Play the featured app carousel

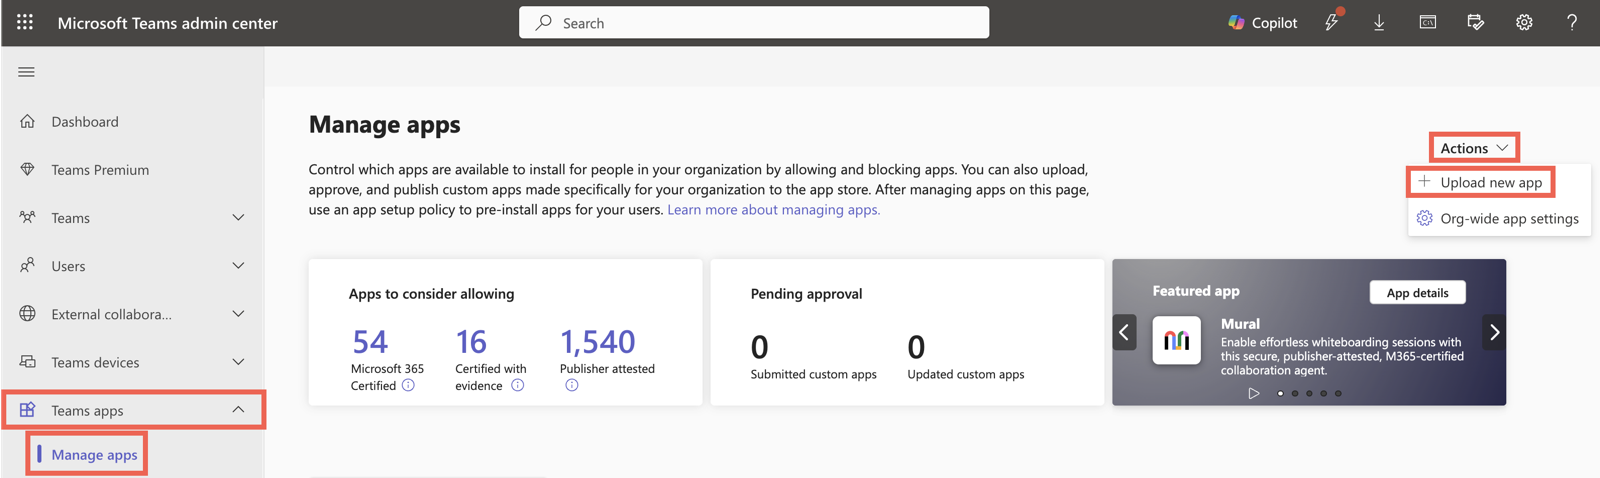tap(1253, 393)
